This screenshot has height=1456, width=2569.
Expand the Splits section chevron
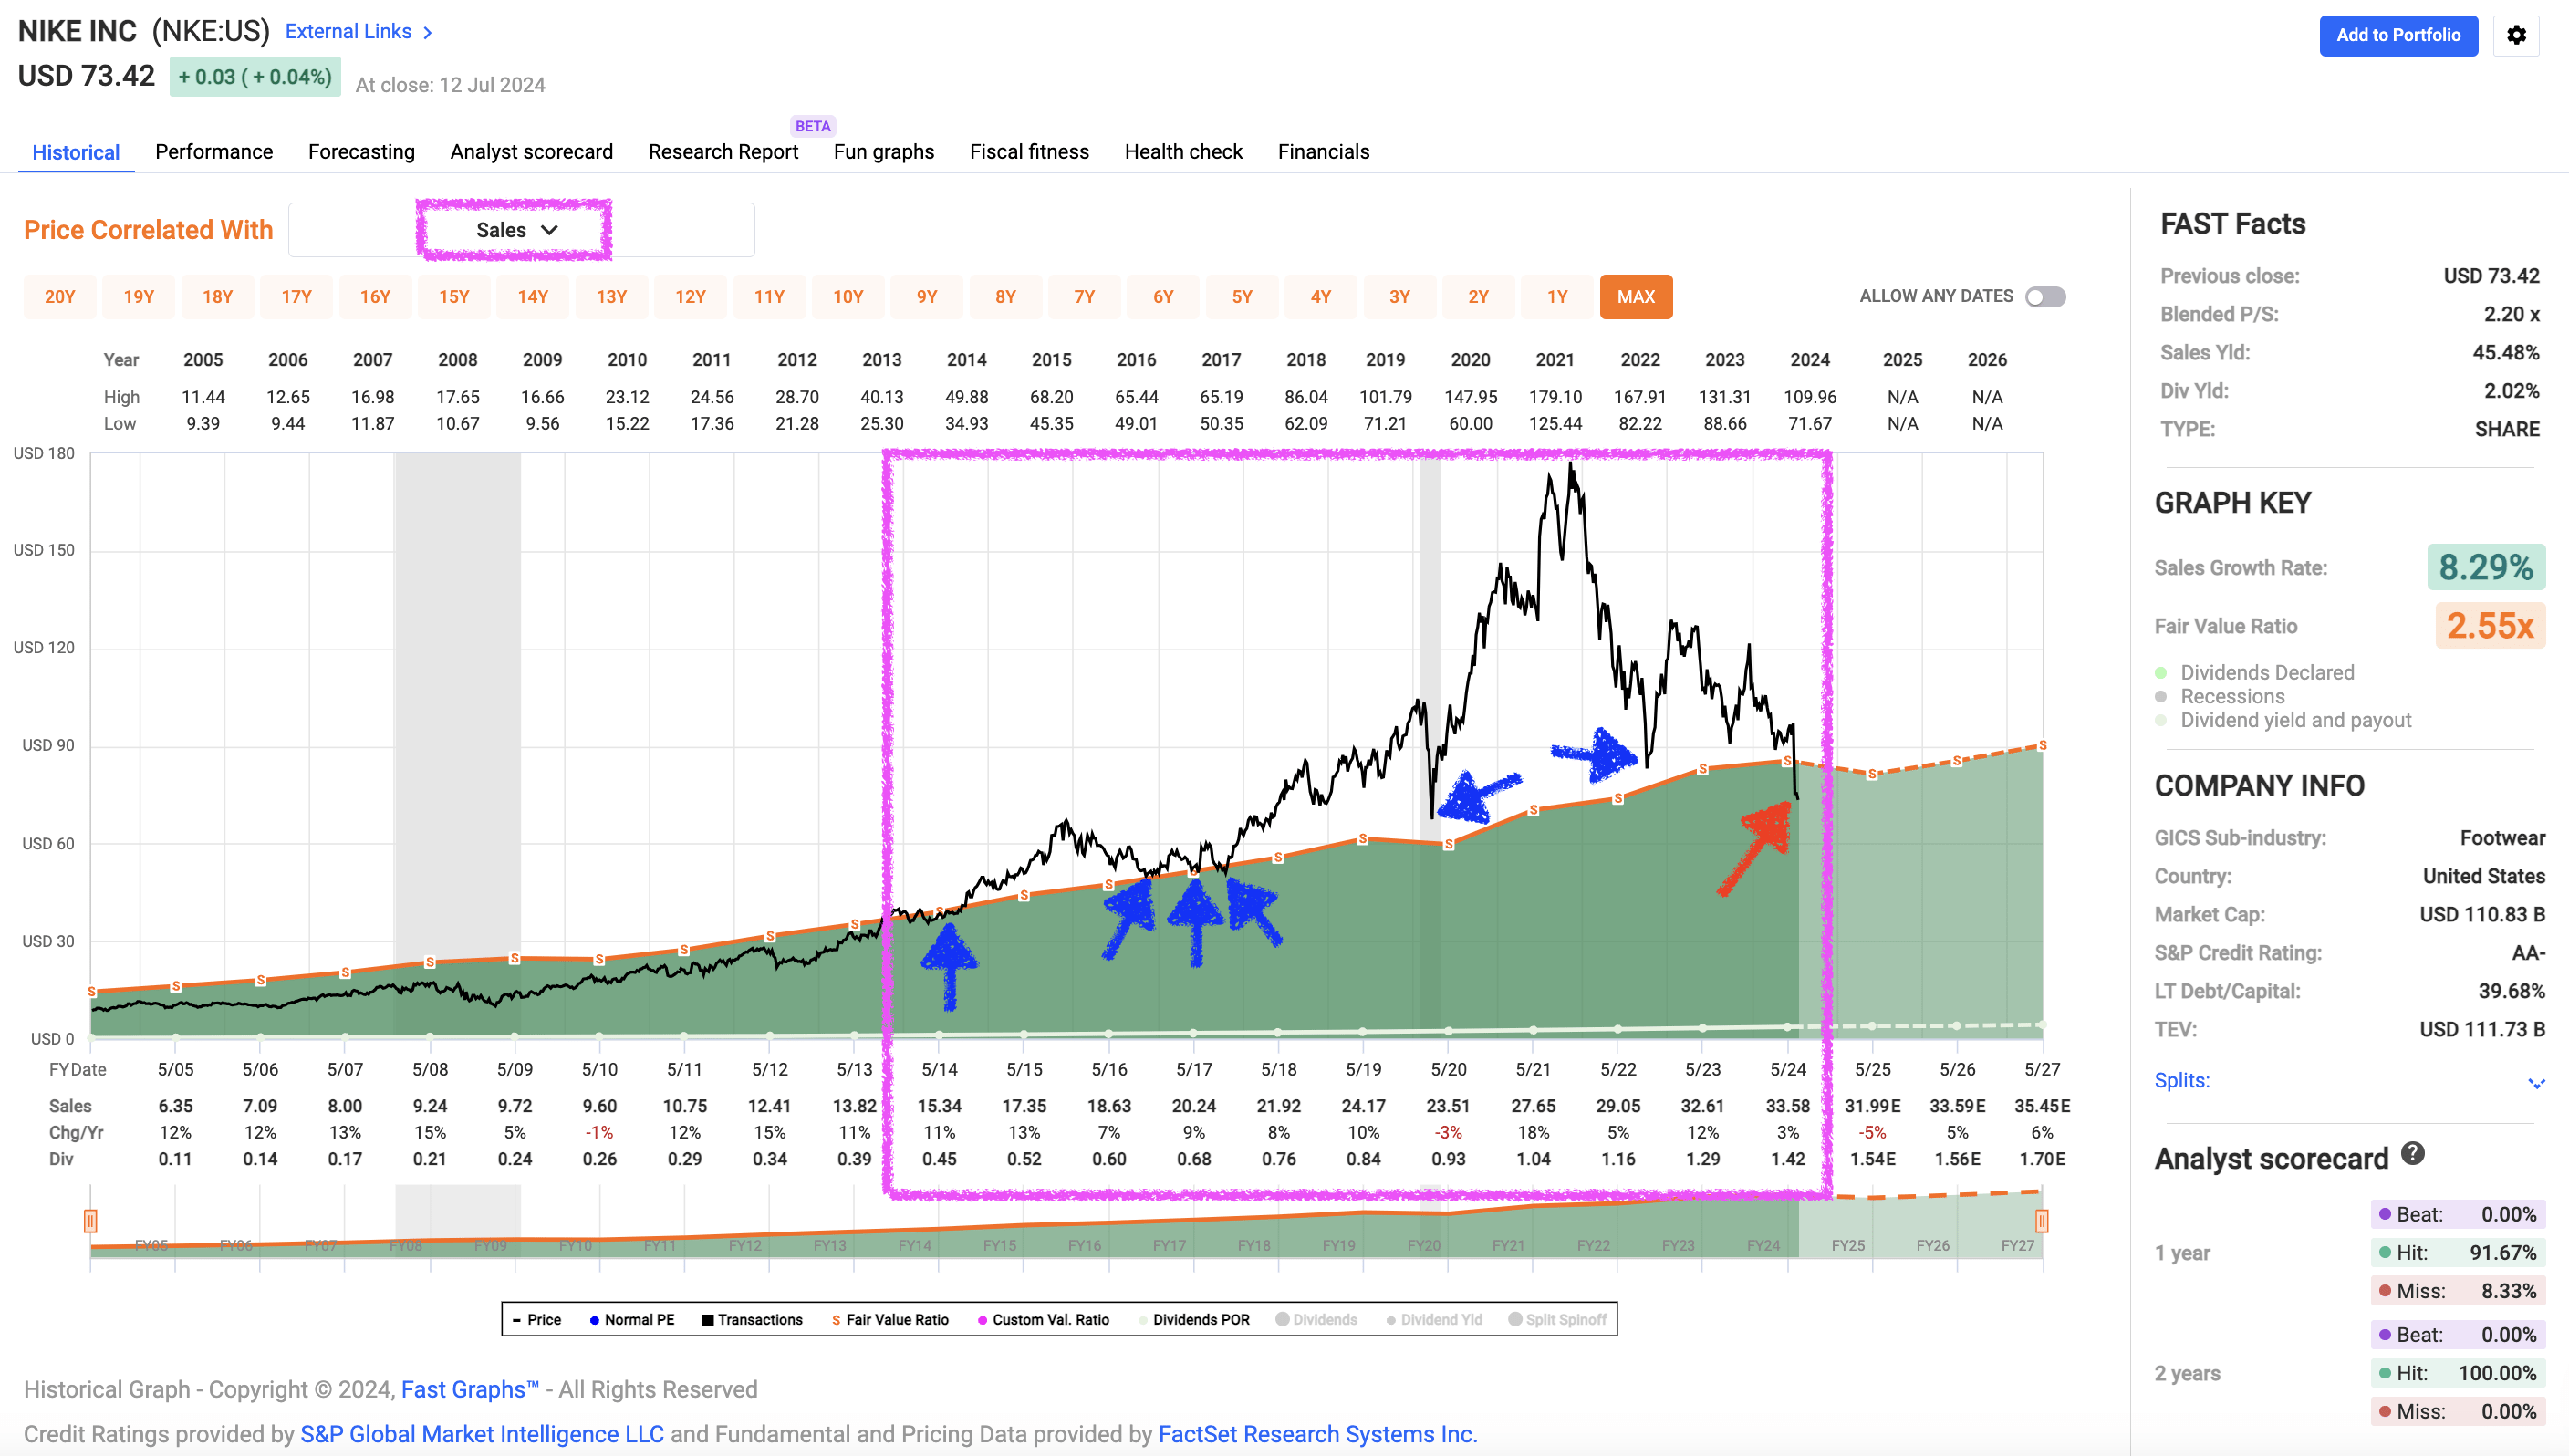coord(2535,1083)
